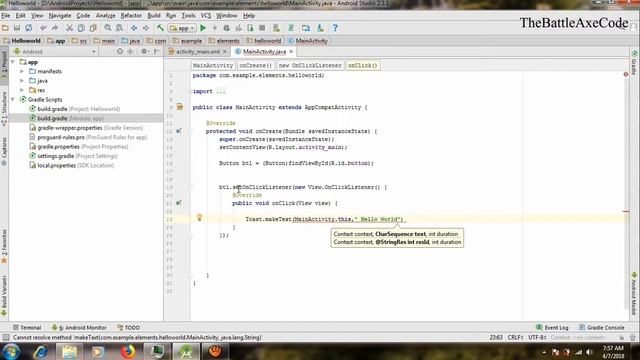Close the activity_main.xml tab

tap(224, 52)
